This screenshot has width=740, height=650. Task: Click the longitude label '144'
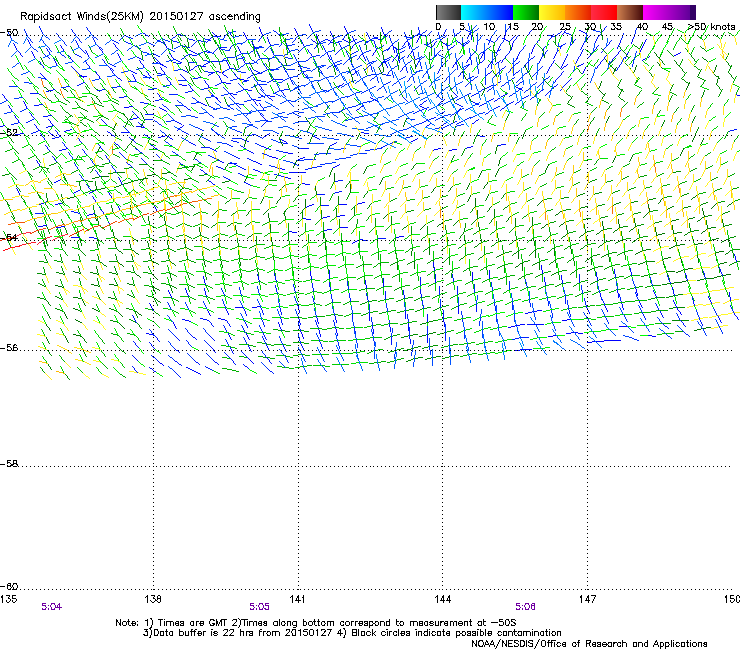point(442,599)
